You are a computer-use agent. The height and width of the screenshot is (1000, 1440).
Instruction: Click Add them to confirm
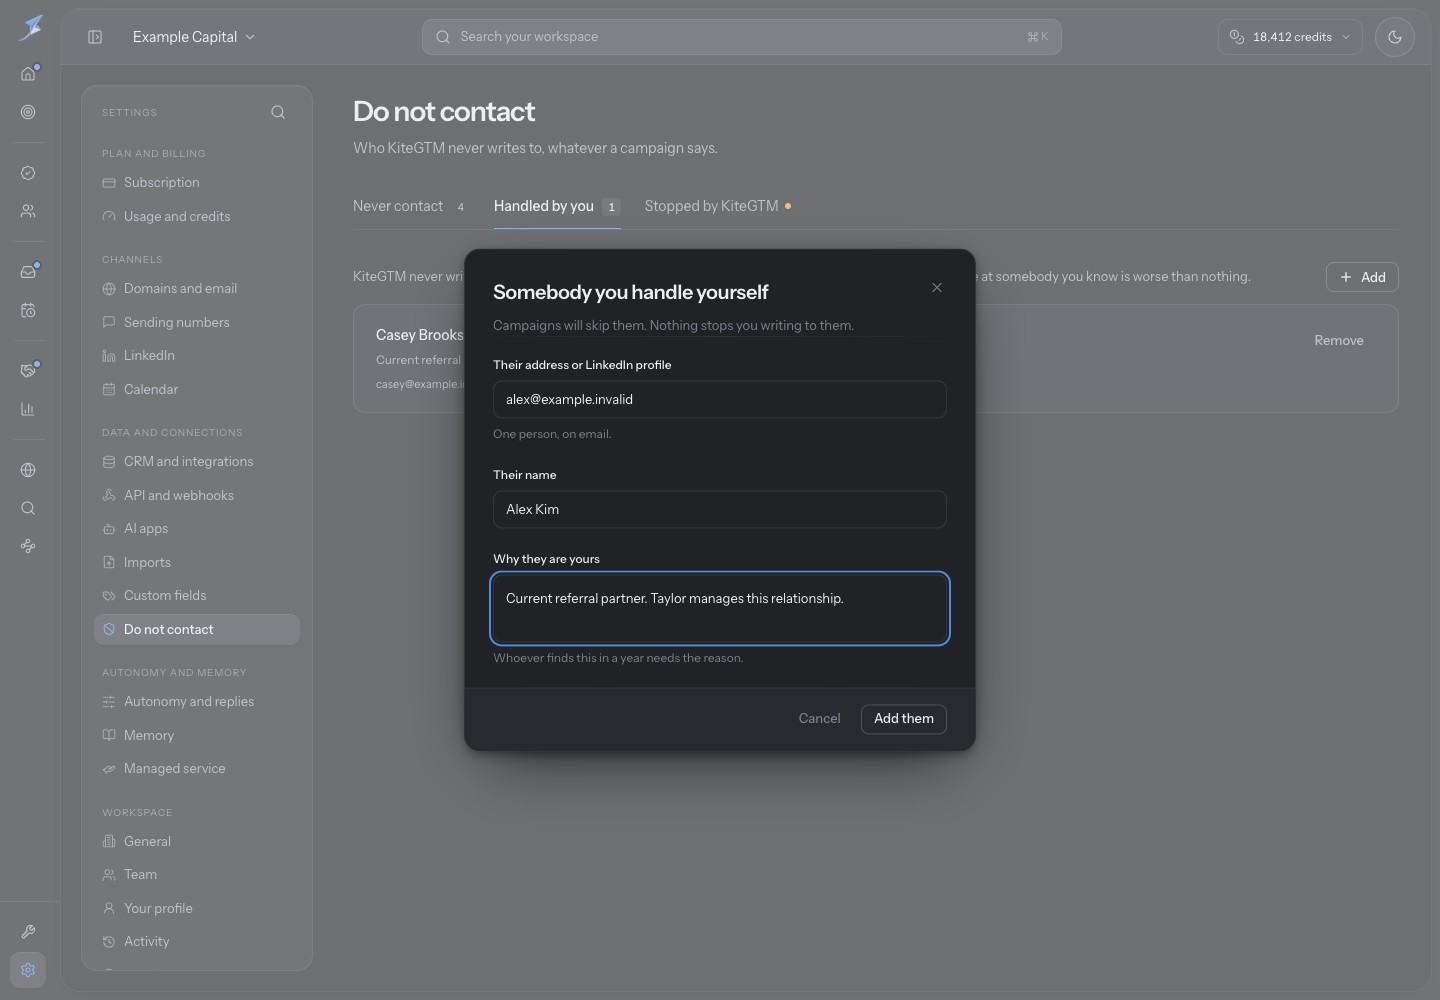coord(904,719)
